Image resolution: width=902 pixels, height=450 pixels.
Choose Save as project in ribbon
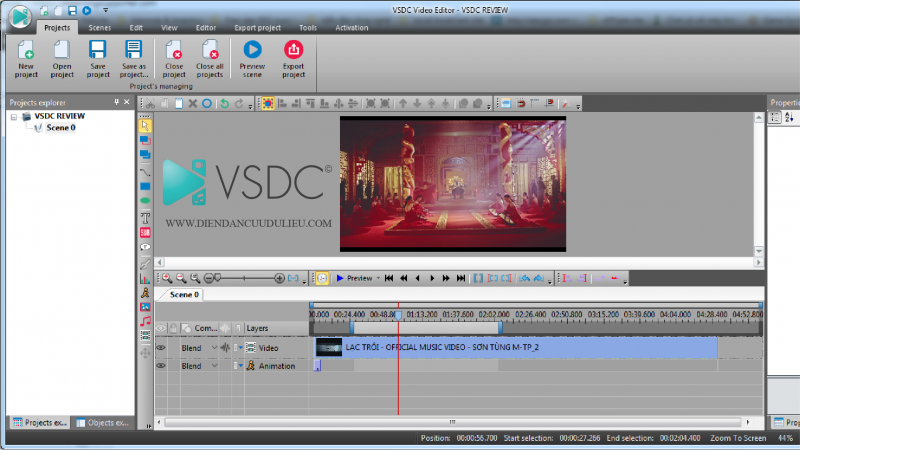pyautogui.click(x=134, y=59)
